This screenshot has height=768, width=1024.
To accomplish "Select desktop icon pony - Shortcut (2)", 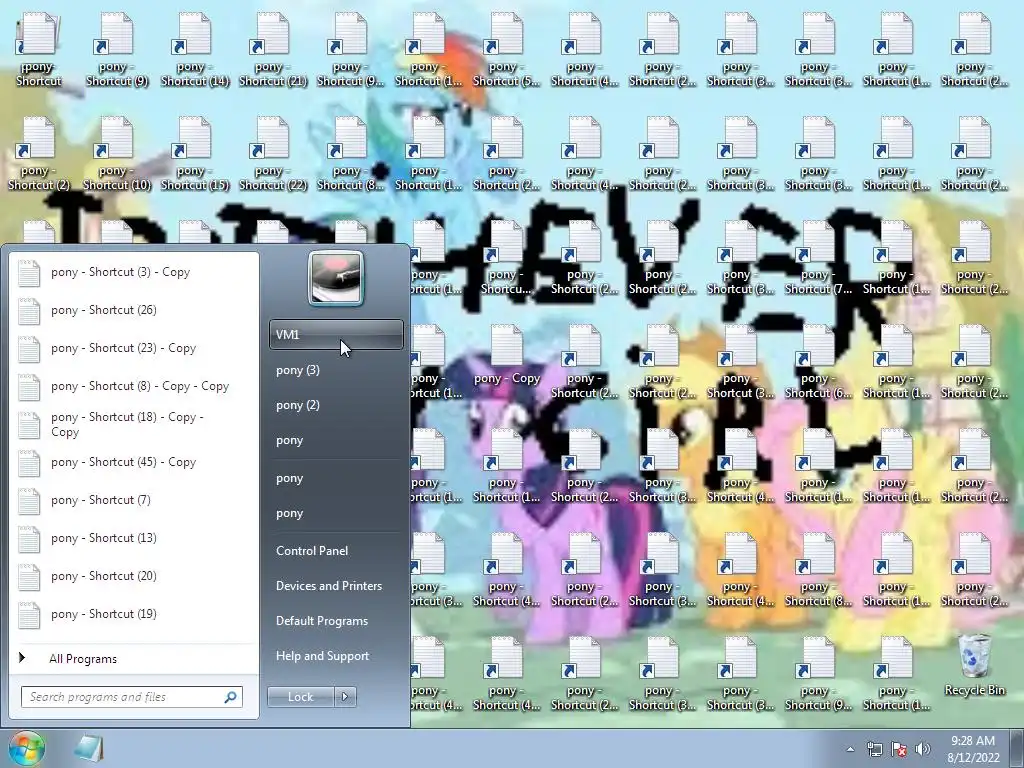I will [39, 155].
